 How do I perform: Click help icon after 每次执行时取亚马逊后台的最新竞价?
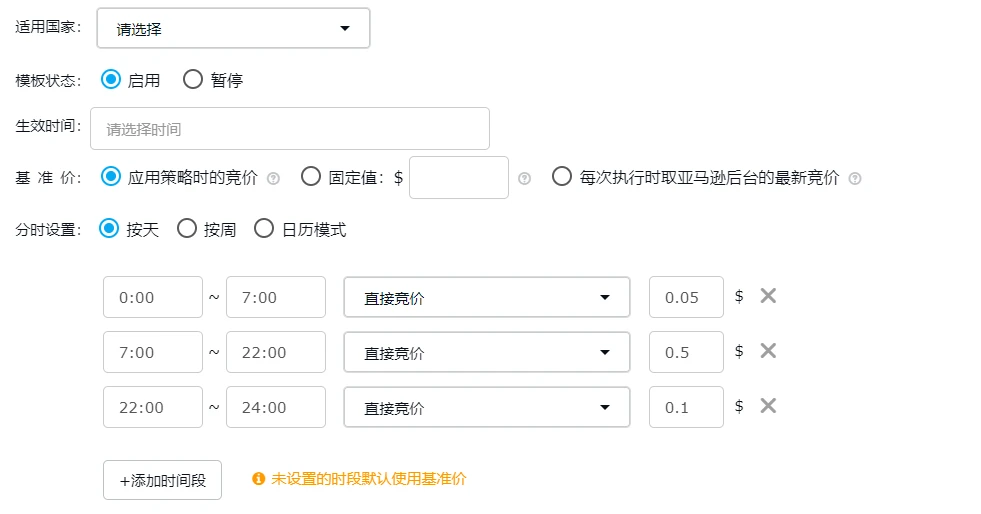pyautogui.click(x=855, y=179)
